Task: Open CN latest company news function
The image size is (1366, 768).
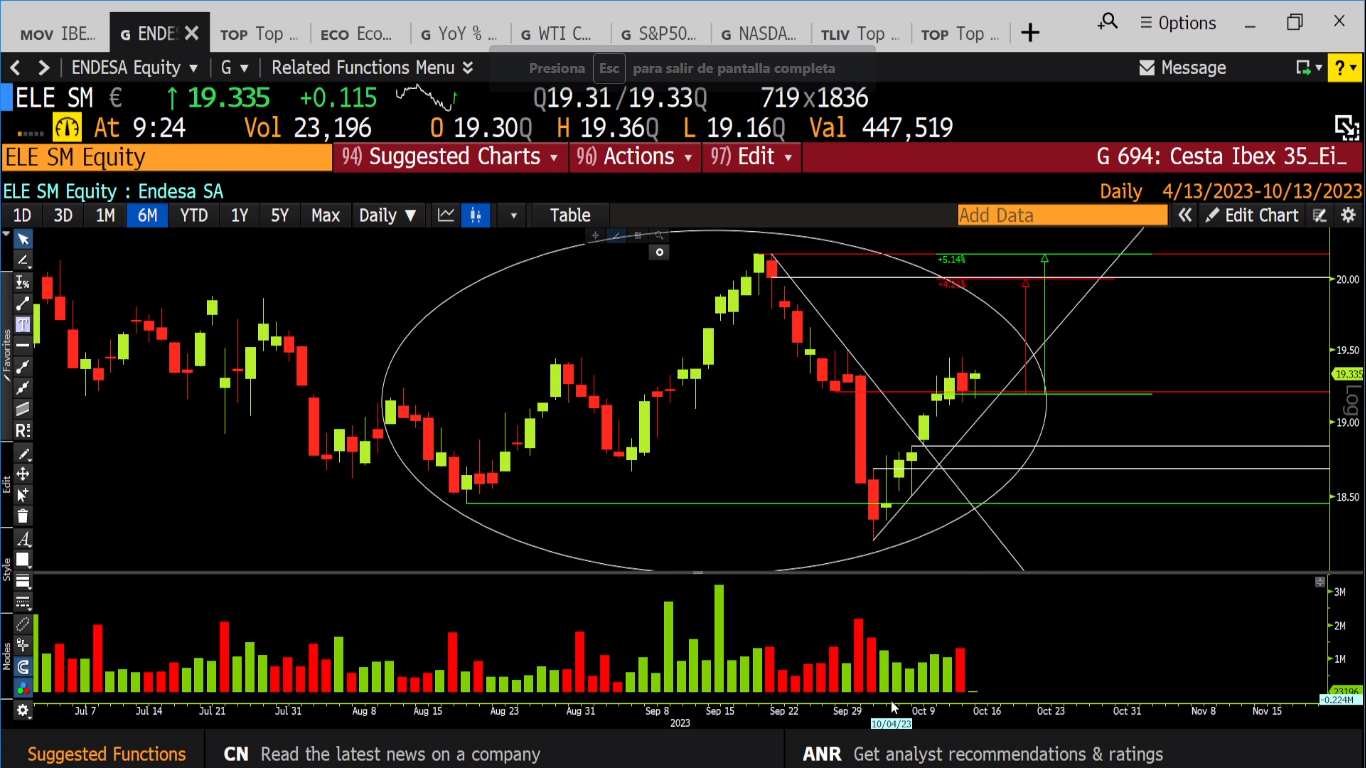Action: click(380, 754)
